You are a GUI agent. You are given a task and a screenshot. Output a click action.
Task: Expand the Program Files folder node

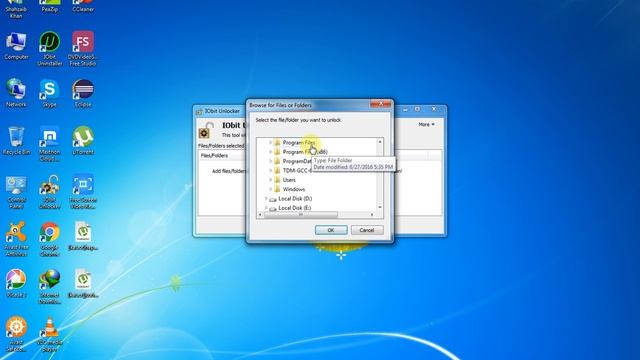pyautogui.click(x=270, y=142)
